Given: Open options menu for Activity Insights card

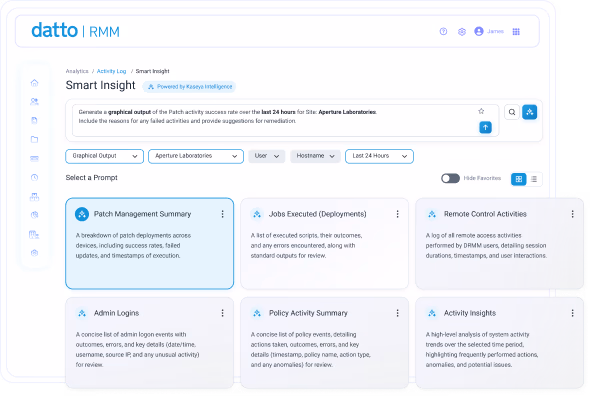Looking at the screenshot, I should point(572,313).
